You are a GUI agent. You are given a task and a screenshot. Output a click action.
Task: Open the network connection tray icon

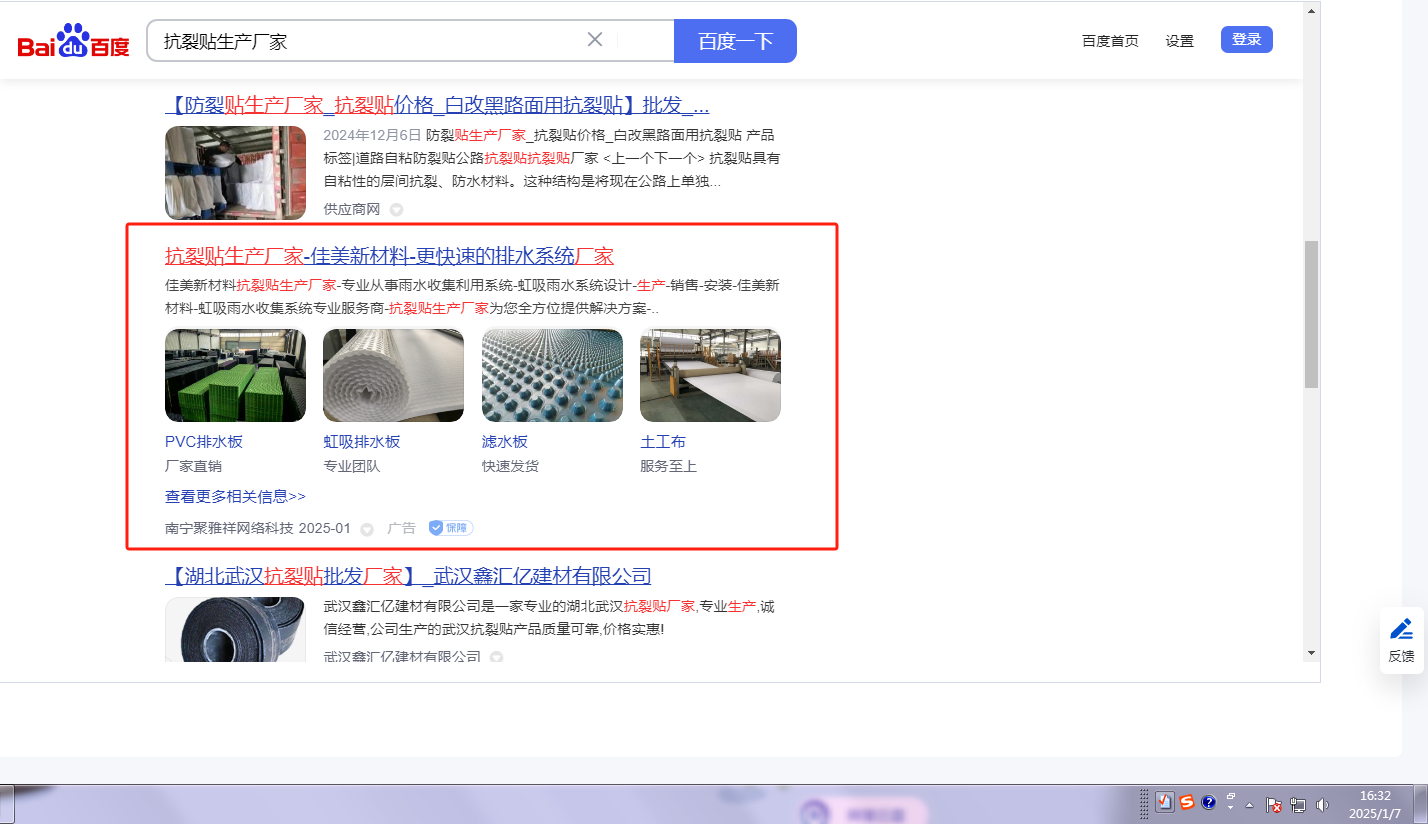point(1299,804)
